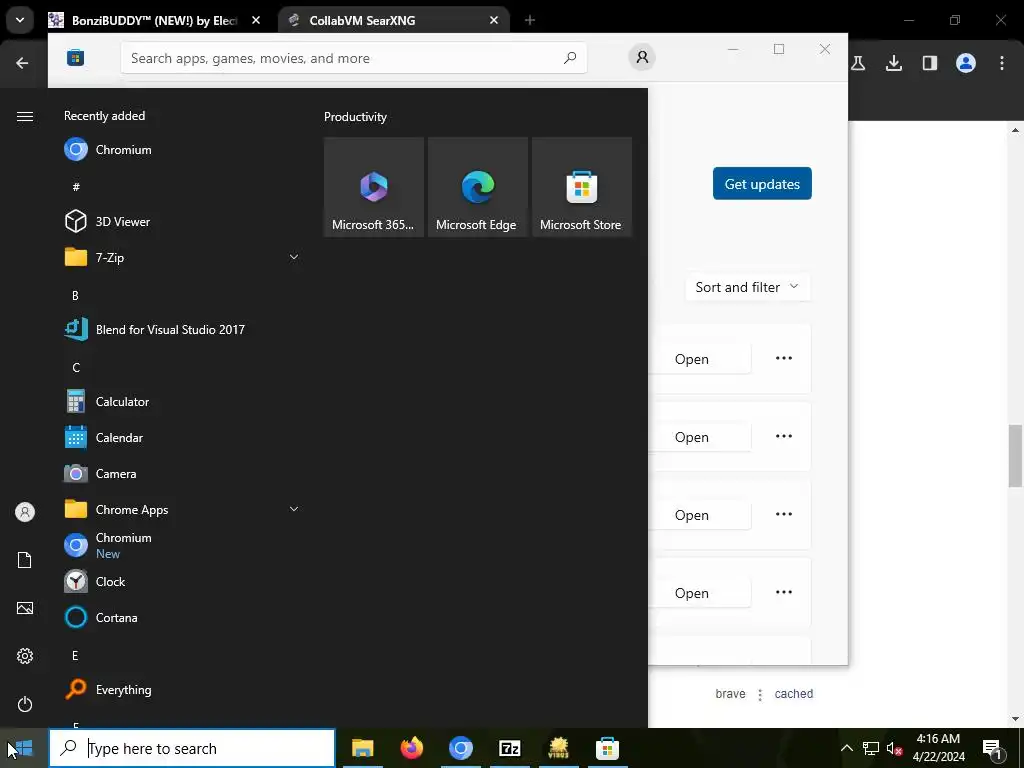Toggle the browser side panel
This screenshot has width=1024, height=768.
[x=930, y=63]
